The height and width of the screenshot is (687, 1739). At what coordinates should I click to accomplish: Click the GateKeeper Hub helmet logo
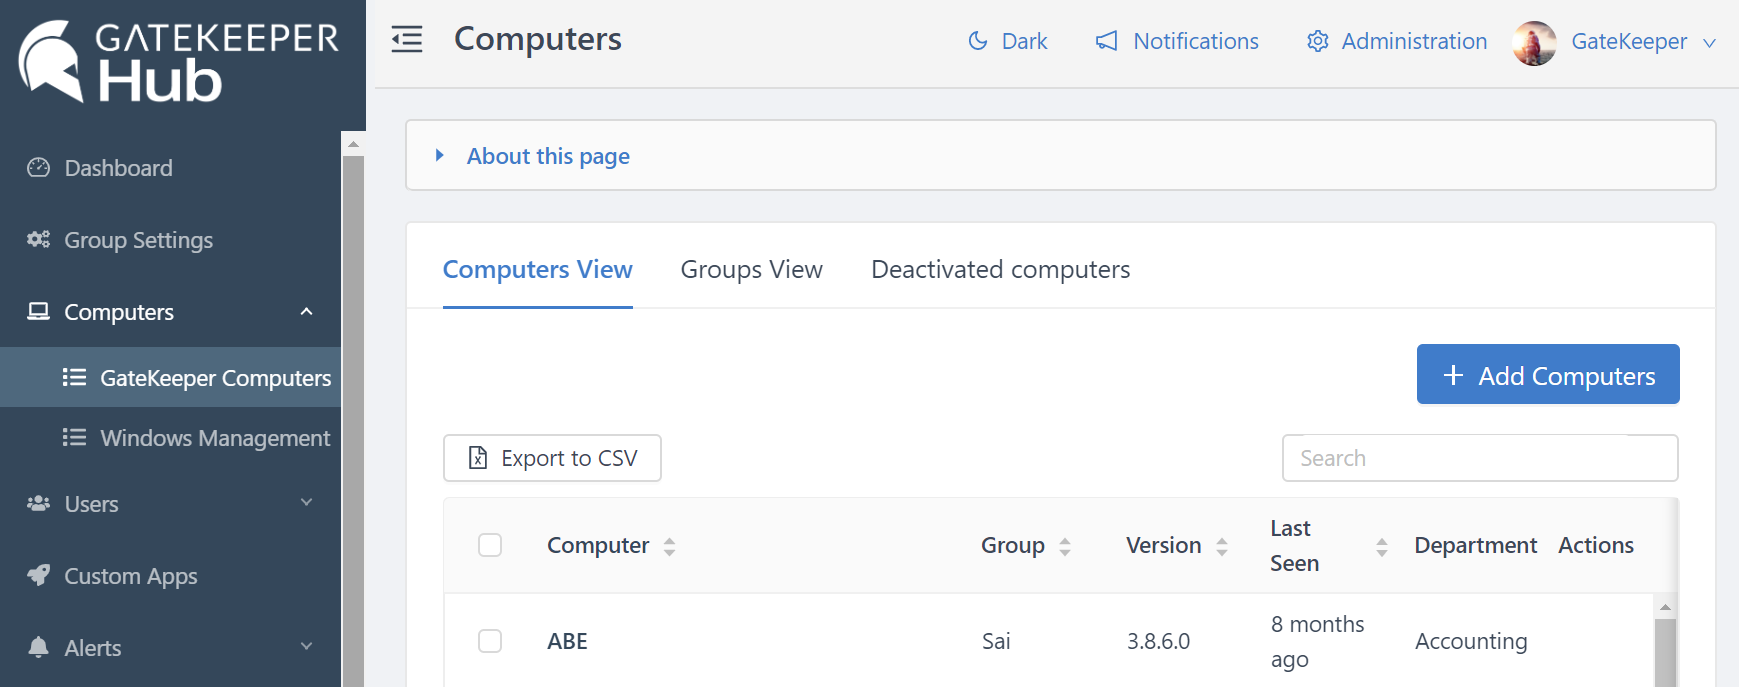point(50,60)
